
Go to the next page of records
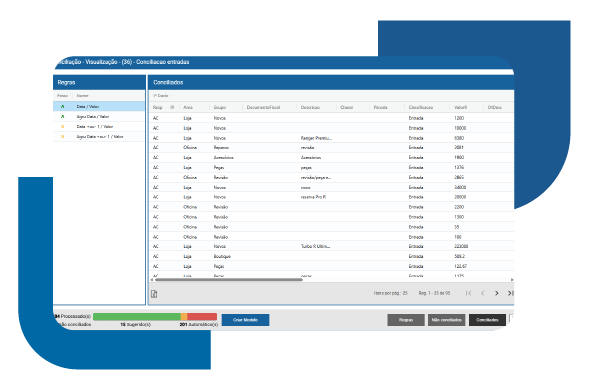point(497,293)
